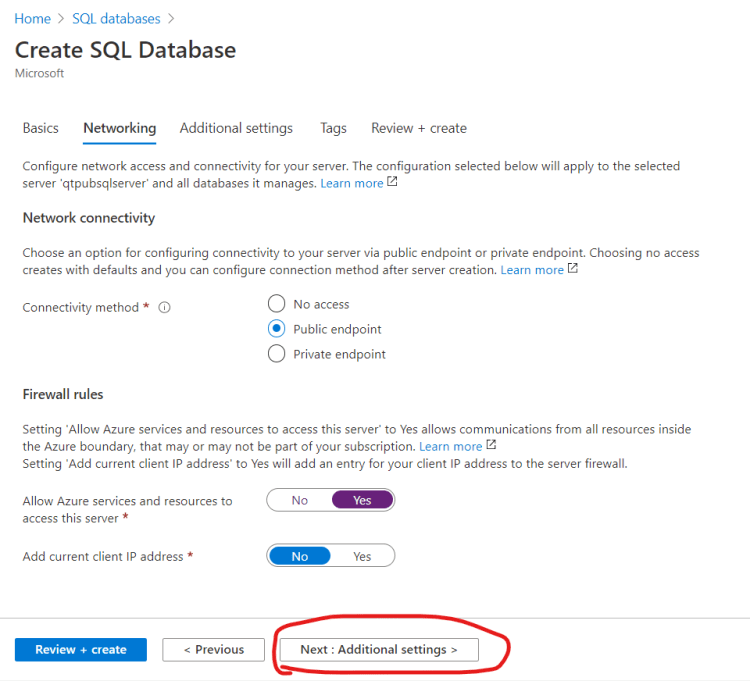Select the Public endpoint radio option
This screenshot has height=681, width=750.
tap(277, 329)
